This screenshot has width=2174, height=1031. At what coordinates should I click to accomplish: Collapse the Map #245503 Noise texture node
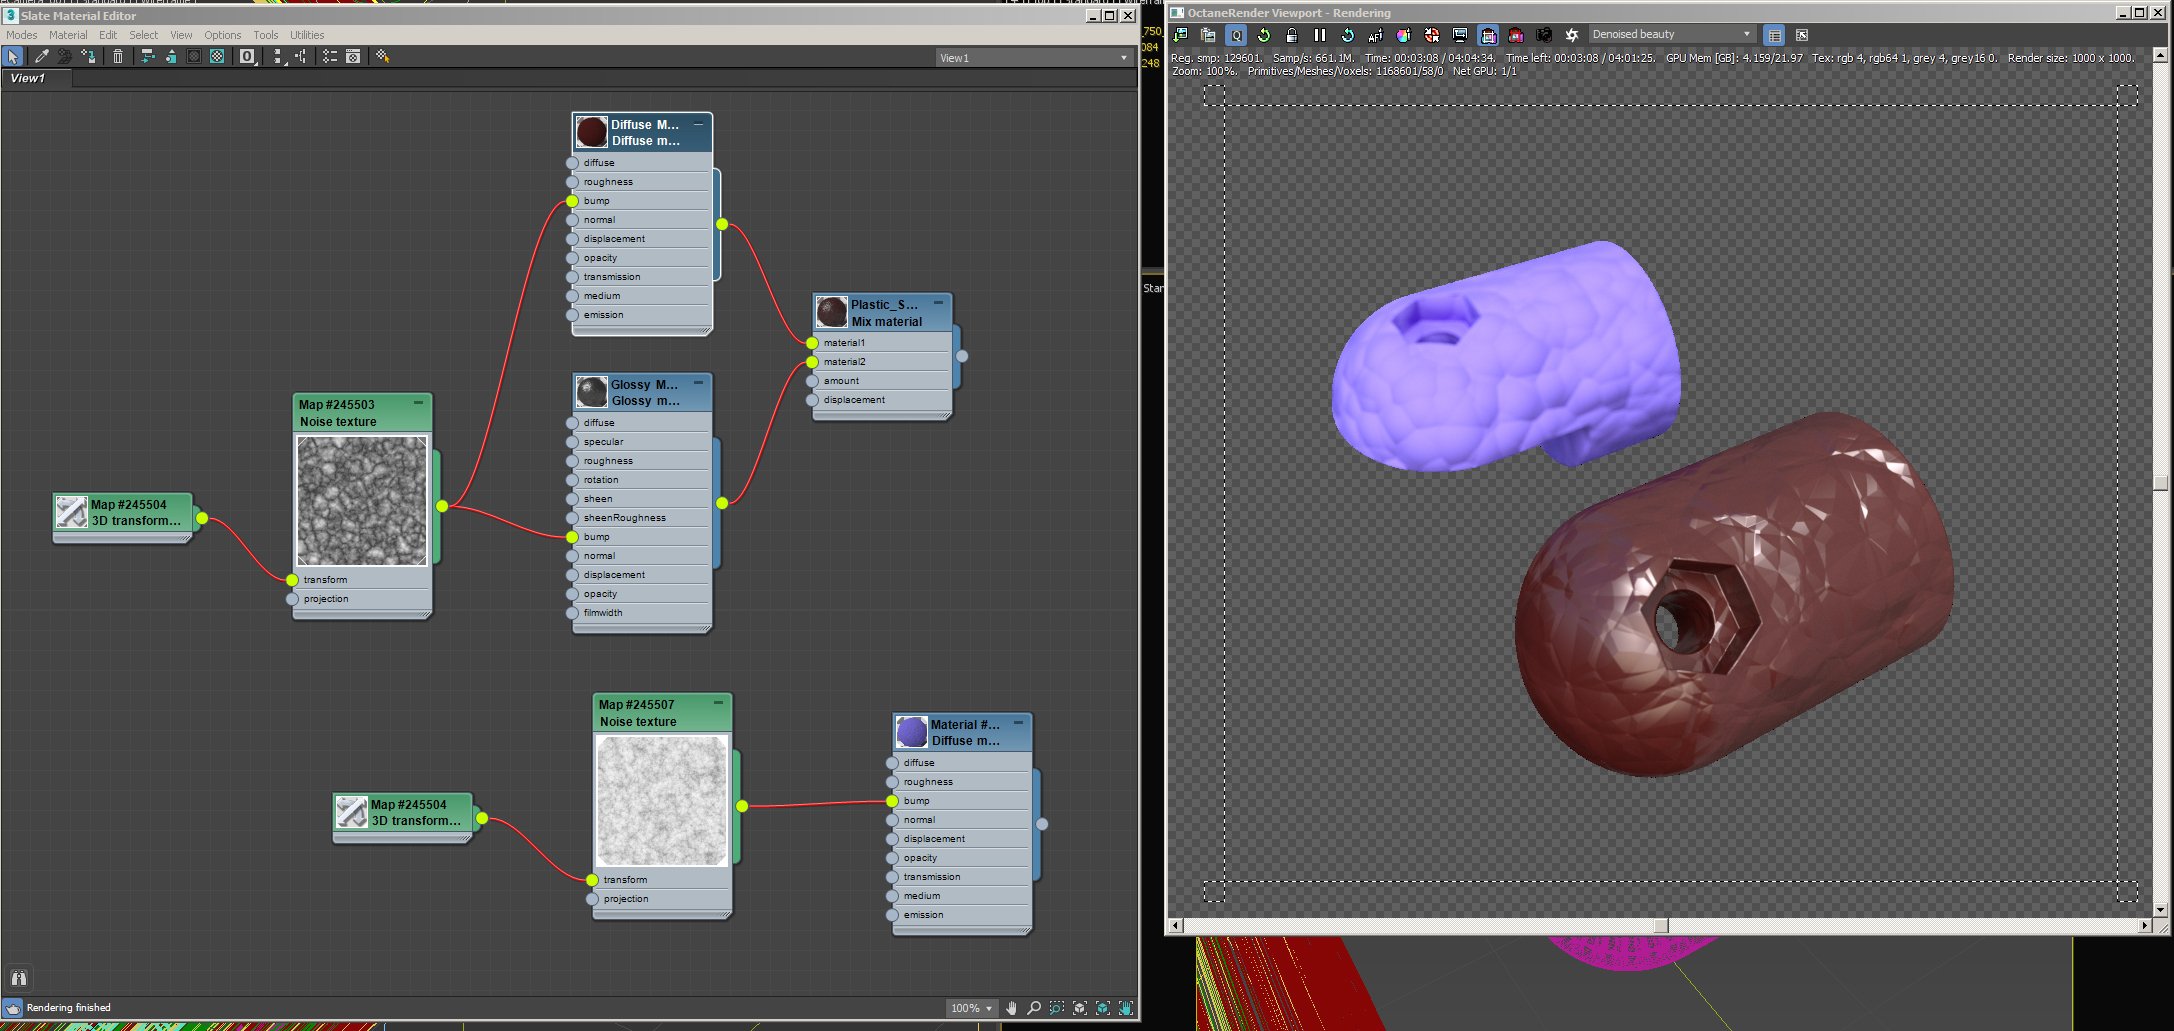pos(418,403)
